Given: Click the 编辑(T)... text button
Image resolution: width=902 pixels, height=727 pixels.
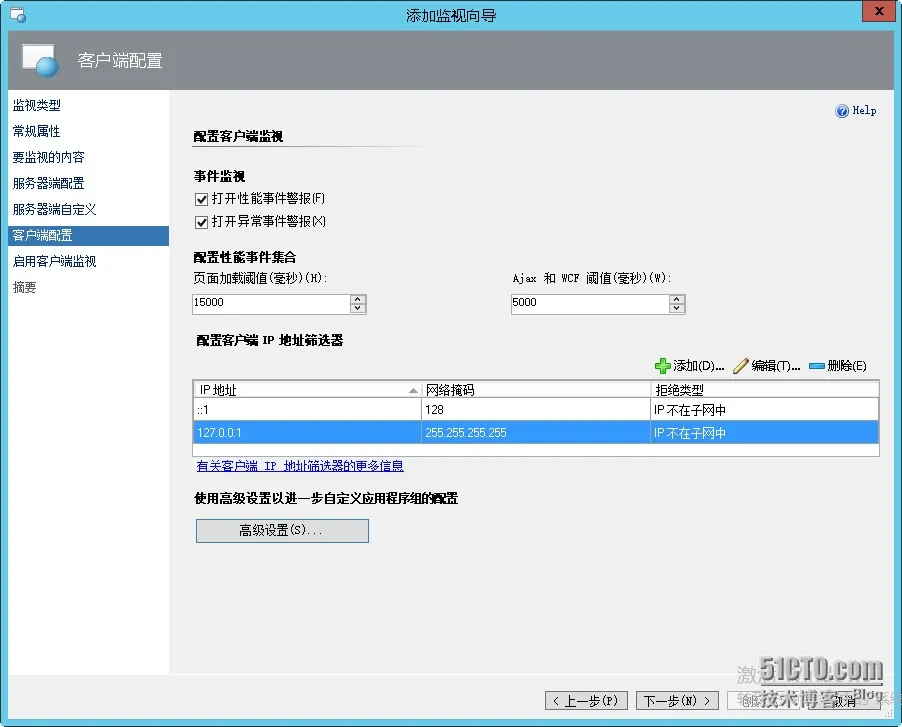Looking at the screenshot, I should (775, 366).
